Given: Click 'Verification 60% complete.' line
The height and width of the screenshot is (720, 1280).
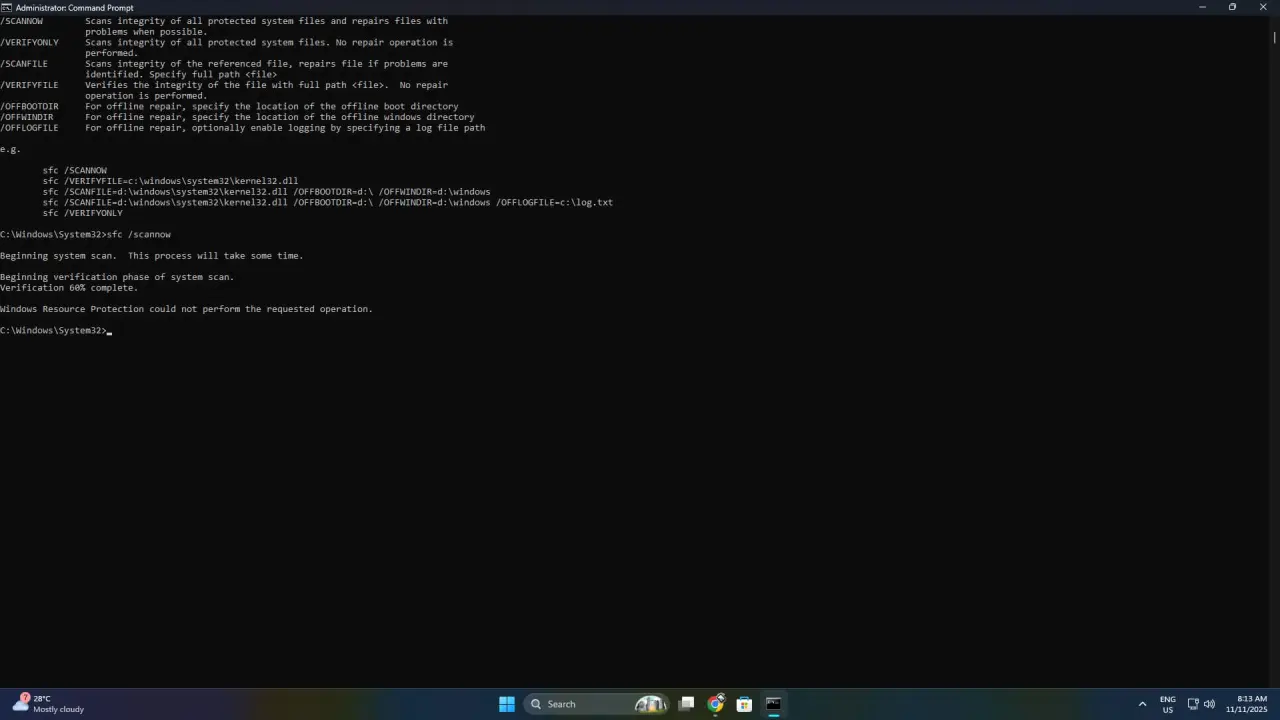Looking at the screenshot, I should (x=69, y=288).
